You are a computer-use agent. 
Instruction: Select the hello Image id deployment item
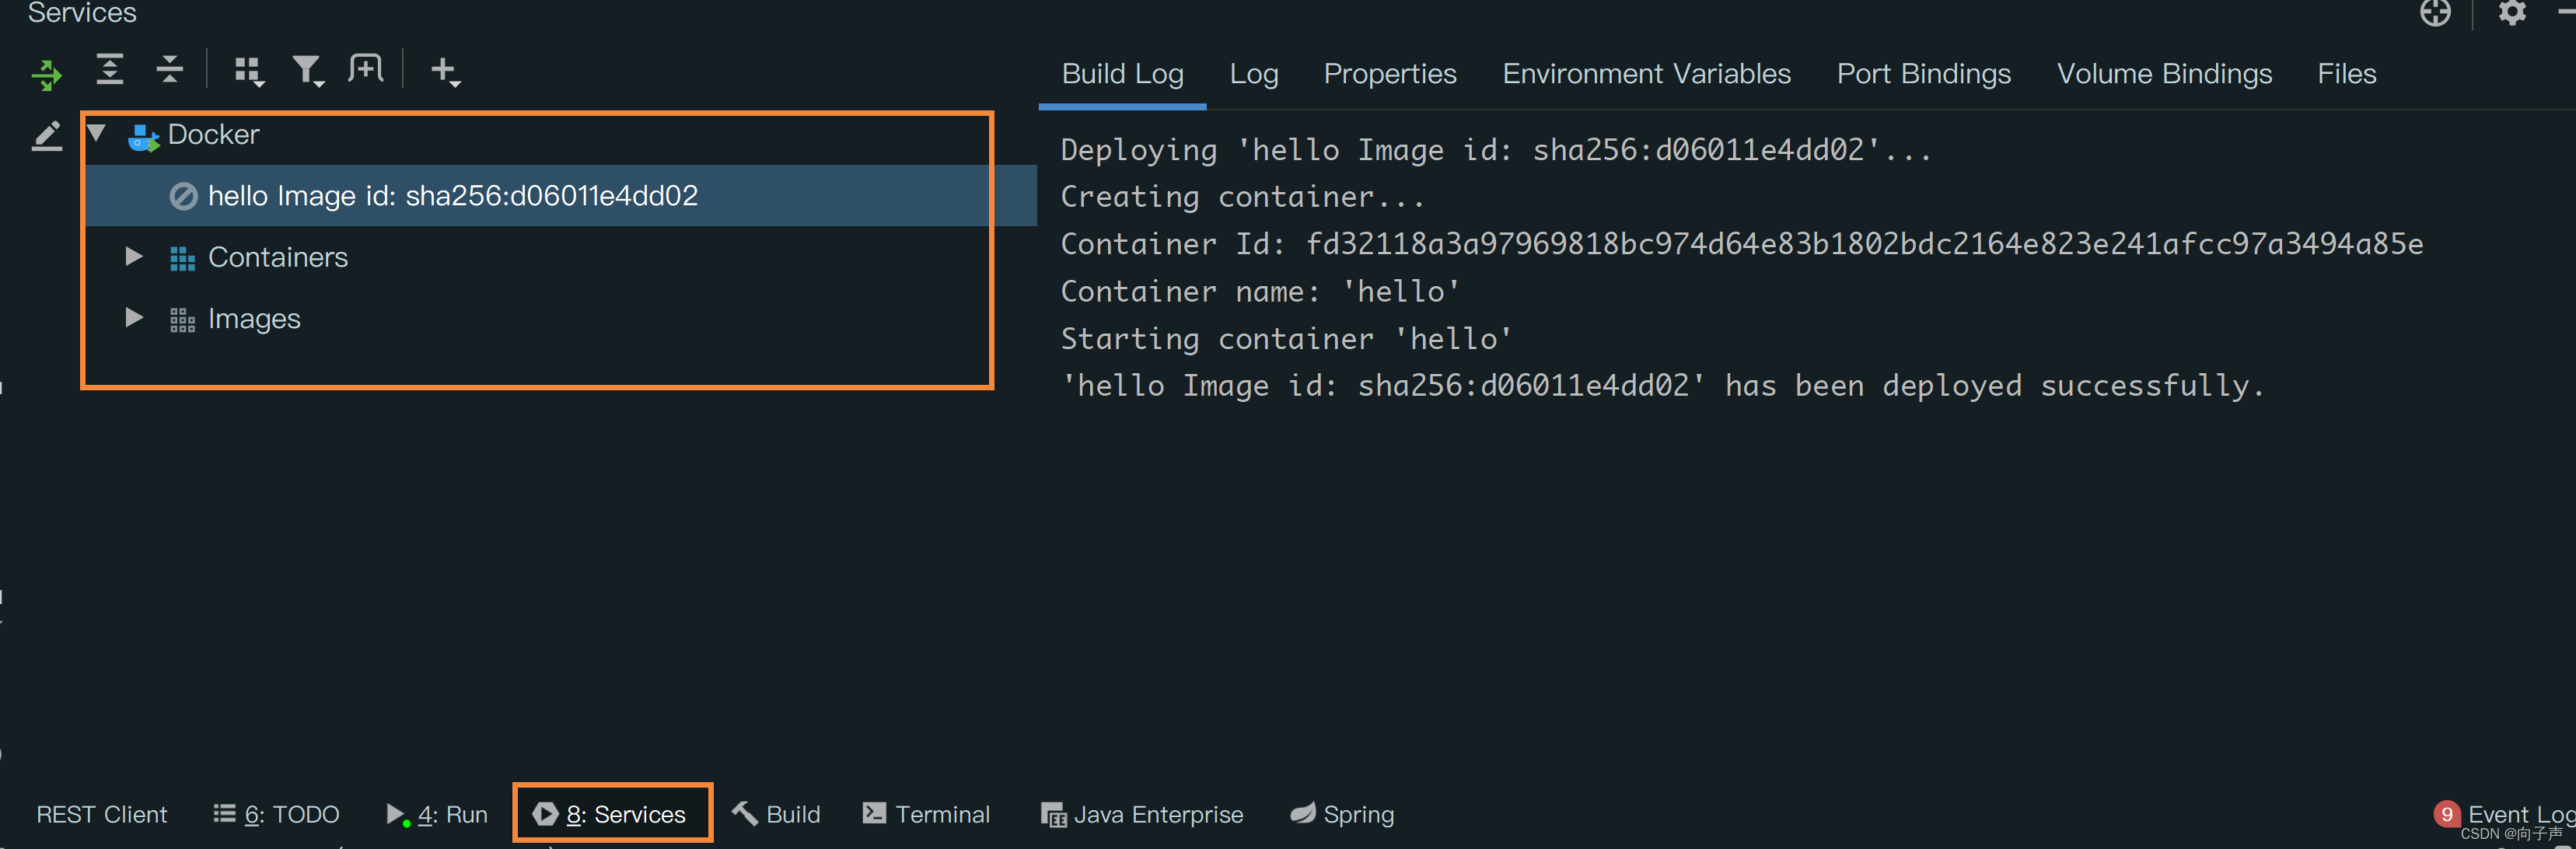[452, 196]
